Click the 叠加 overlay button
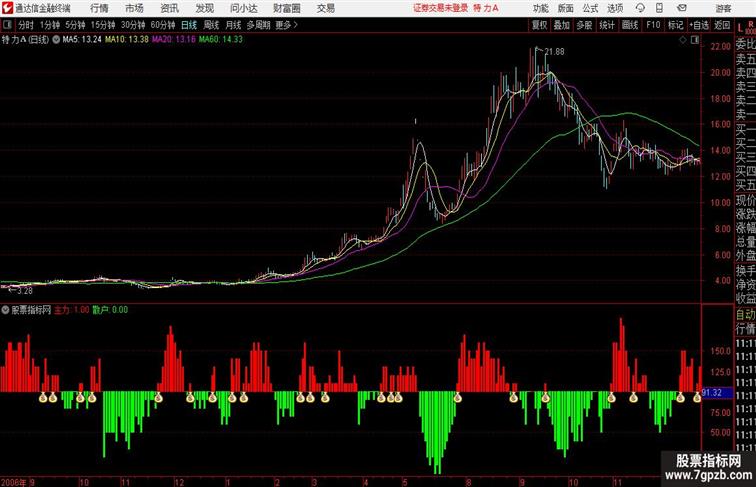Viewport: 756px width, 487px height. tap(562, 25)
